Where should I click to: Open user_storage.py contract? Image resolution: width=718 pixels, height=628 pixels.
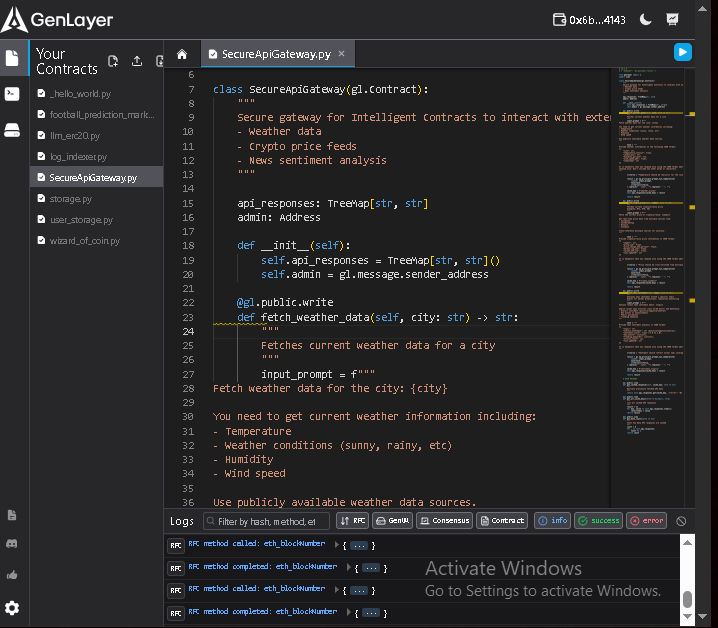(x=97, y=220)
